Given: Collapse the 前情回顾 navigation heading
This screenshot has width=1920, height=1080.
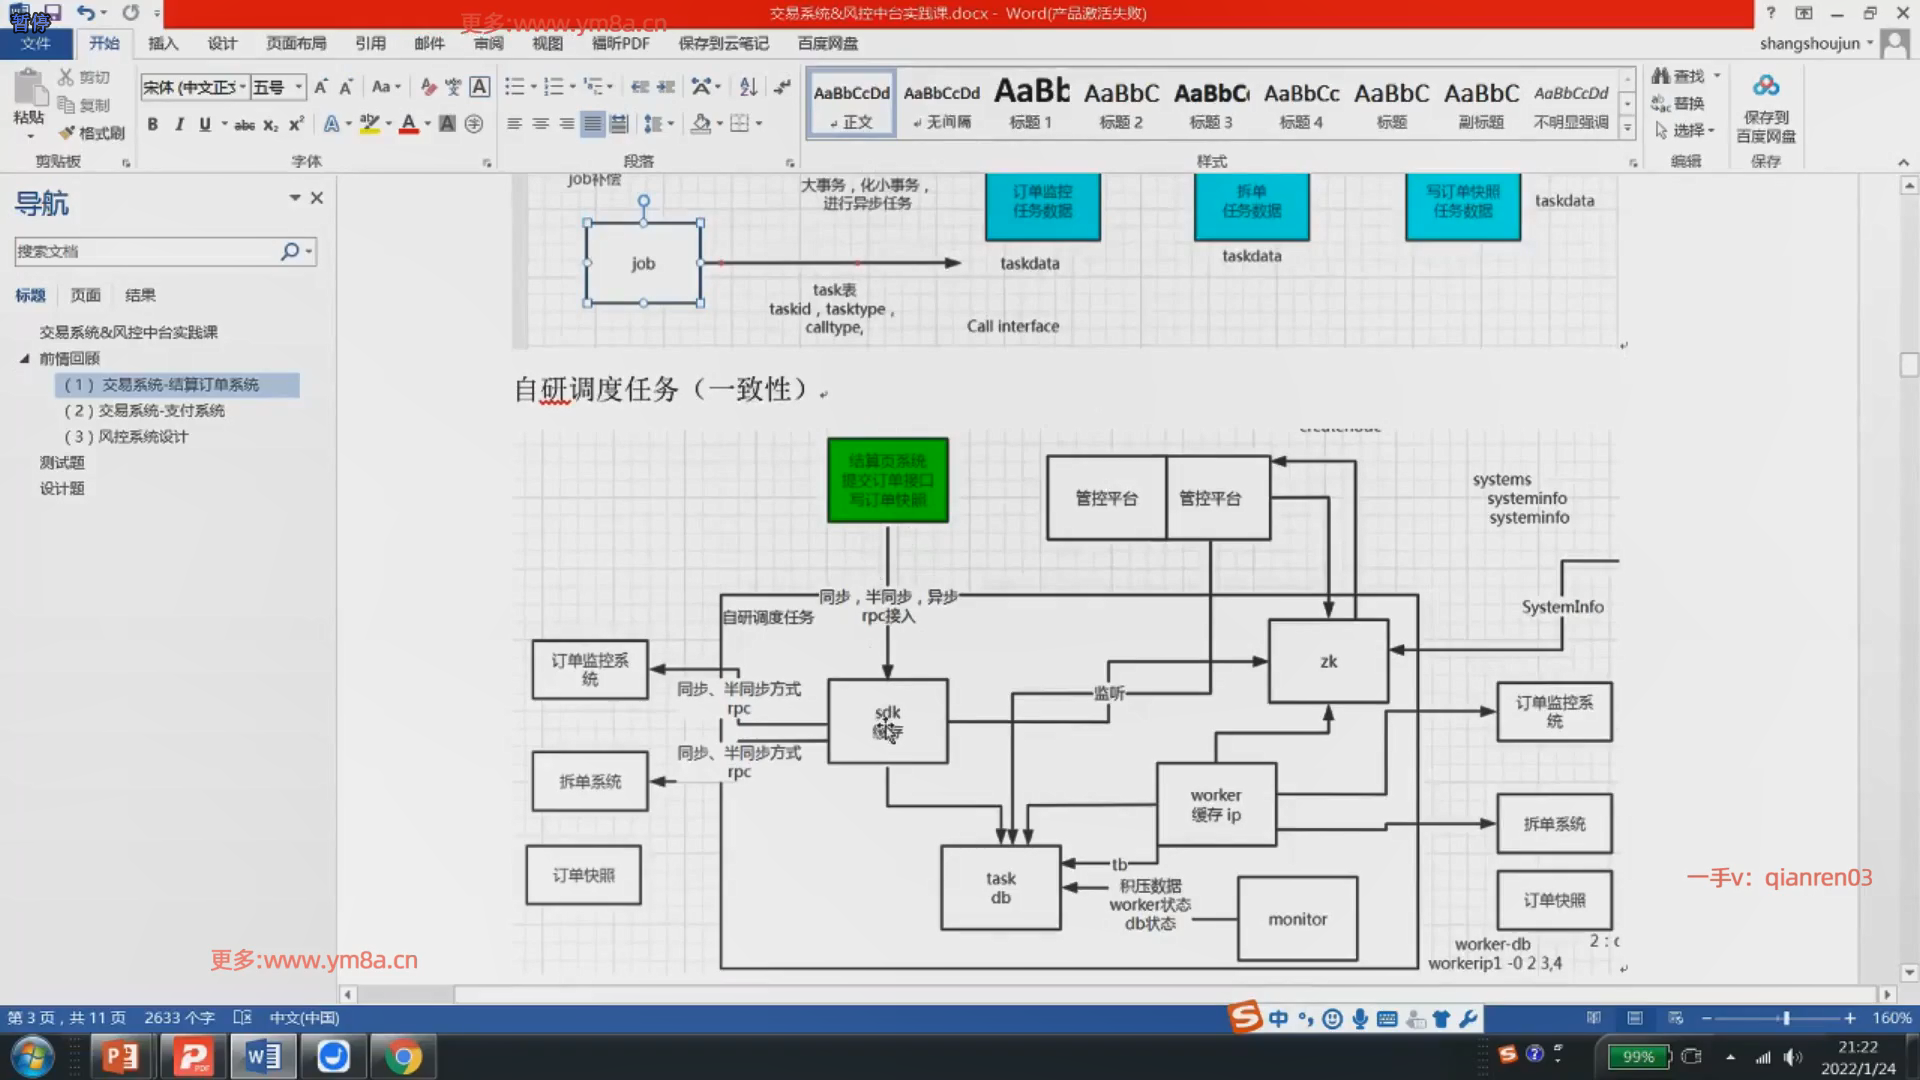Looking at the screenshot, I should click(24, 358).
